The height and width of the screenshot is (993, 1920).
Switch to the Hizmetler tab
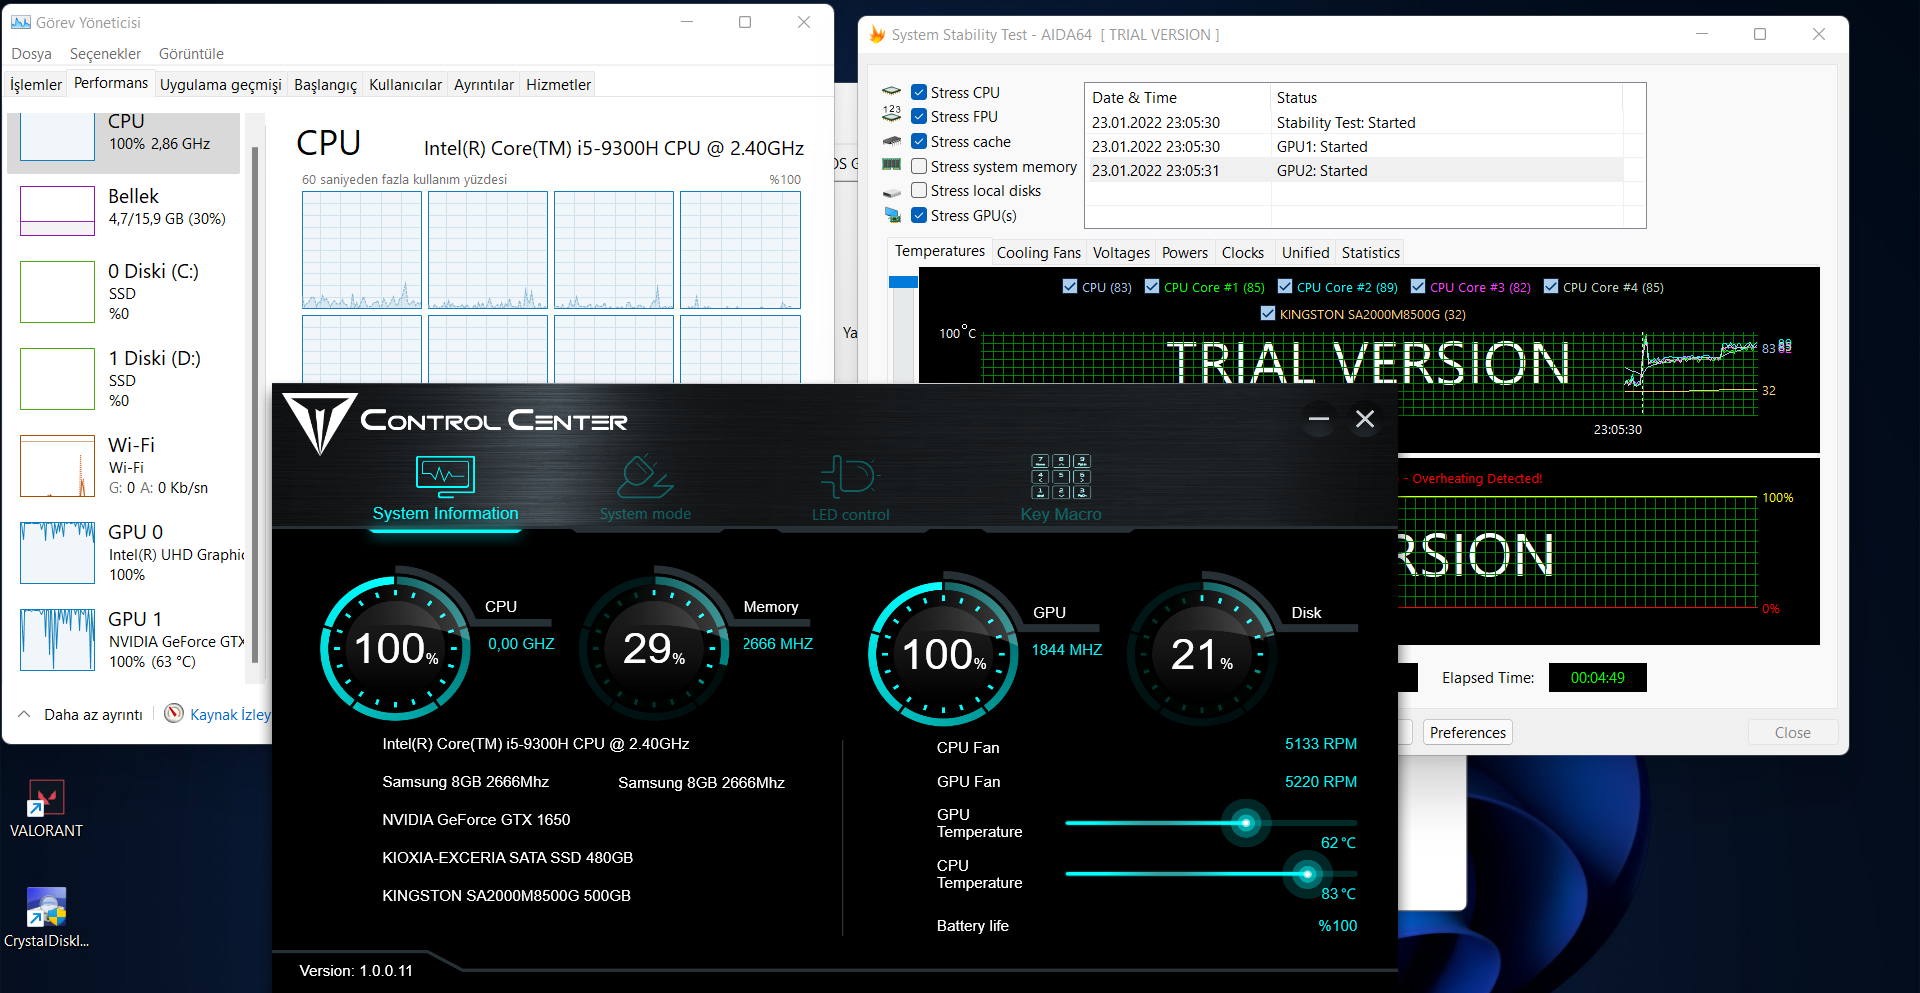pos(558,85)
